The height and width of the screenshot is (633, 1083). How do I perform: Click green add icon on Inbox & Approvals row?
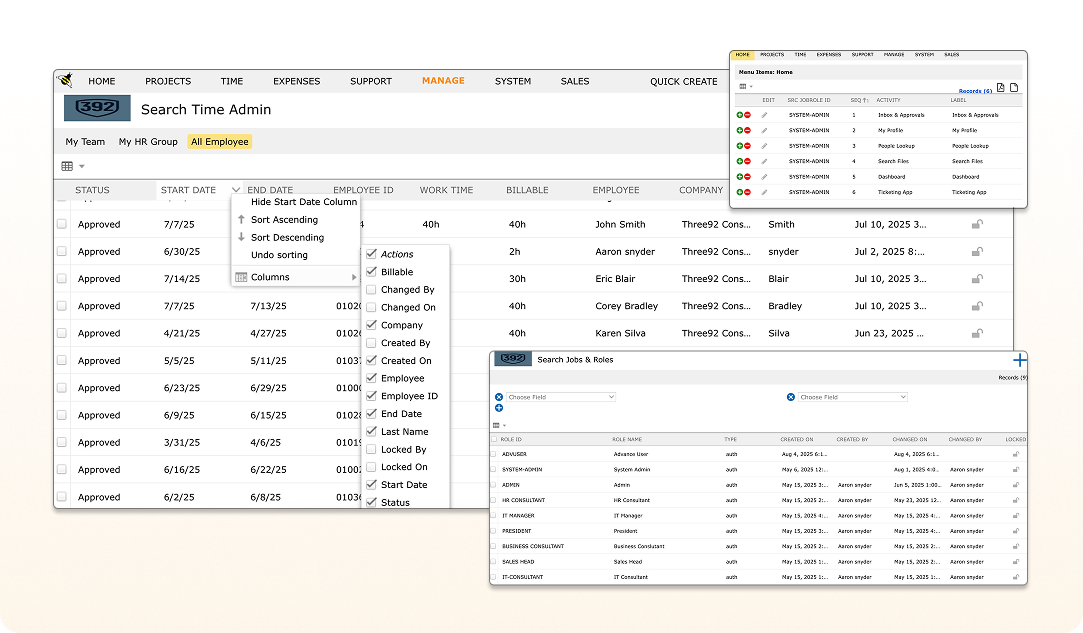[x=740, y=115]
